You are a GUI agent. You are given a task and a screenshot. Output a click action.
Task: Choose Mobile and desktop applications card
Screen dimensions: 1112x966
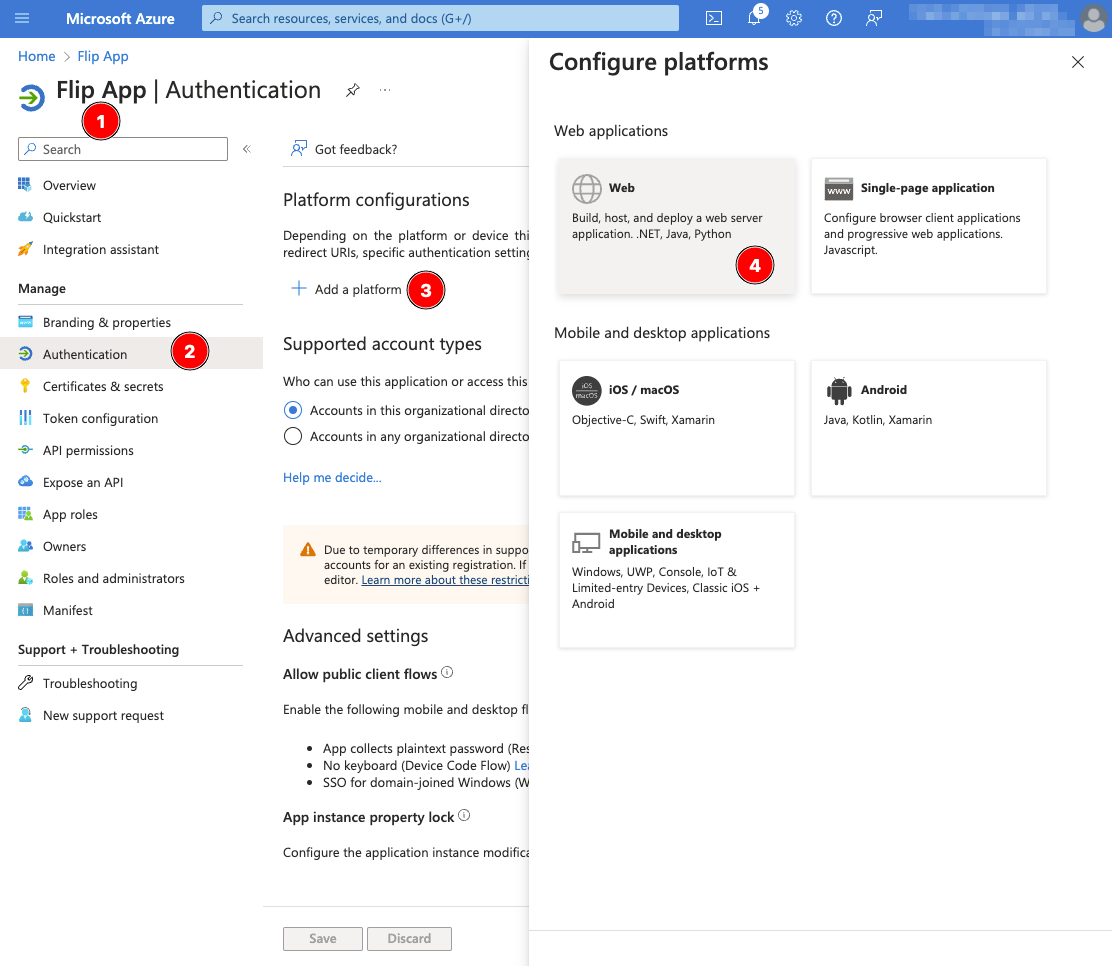click(677, 580)
